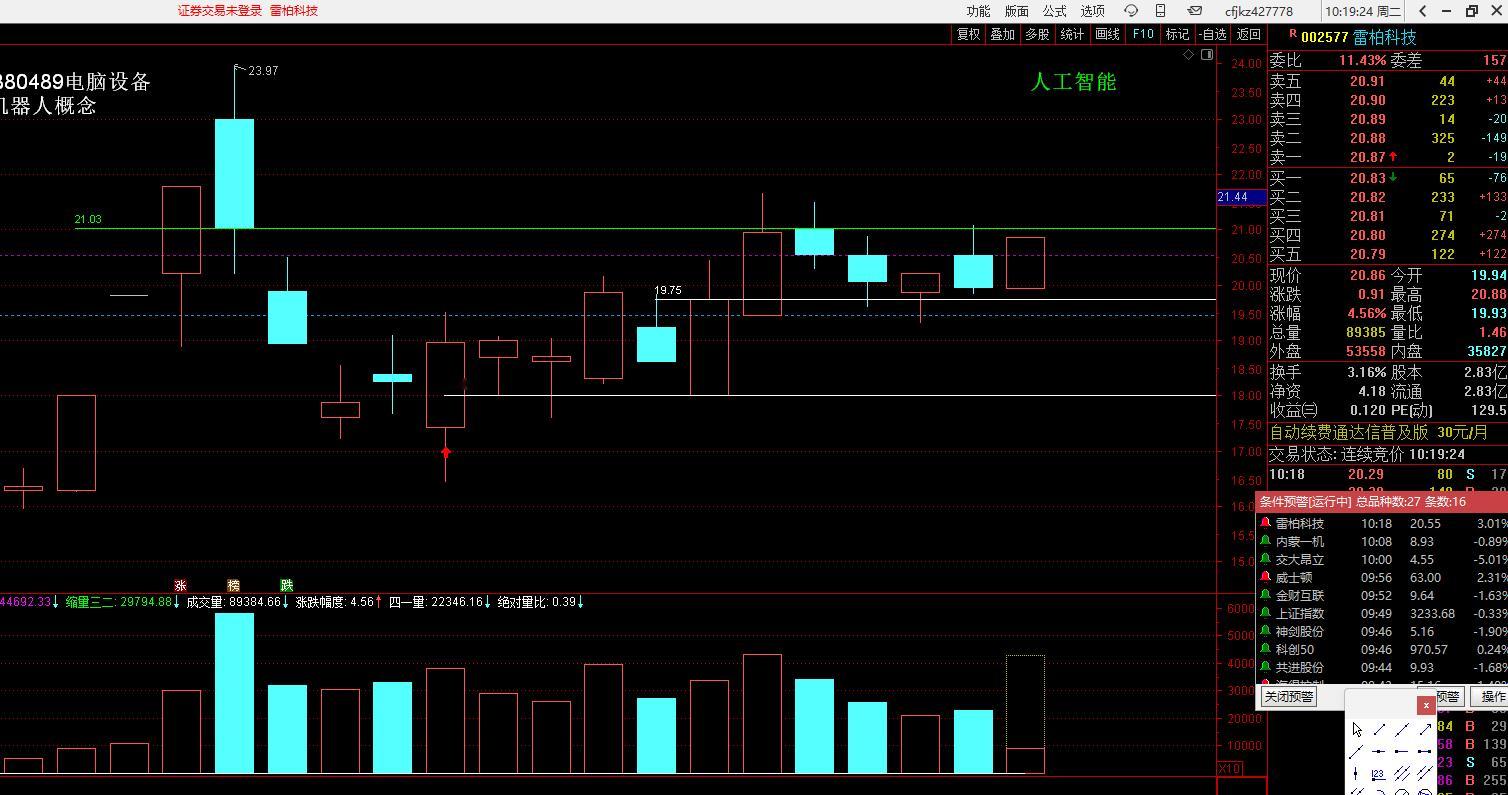
Task: Select the parallel lines drawing tool
Action: [x=1402, y=773]
